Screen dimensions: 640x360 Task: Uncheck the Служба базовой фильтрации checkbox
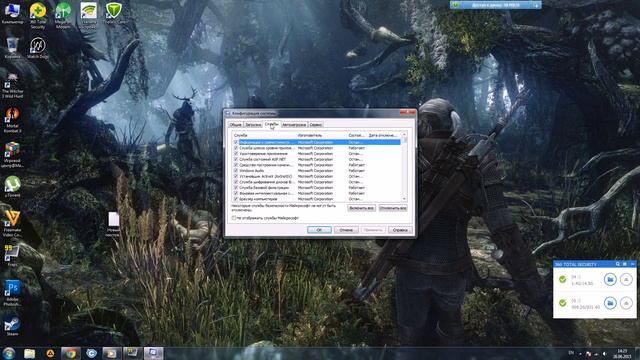click(x=236, y=188)
